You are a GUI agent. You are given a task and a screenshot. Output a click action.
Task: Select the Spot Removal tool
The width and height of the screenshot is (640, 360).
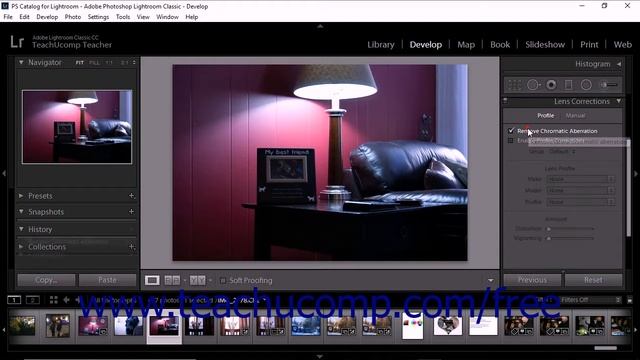533,84
